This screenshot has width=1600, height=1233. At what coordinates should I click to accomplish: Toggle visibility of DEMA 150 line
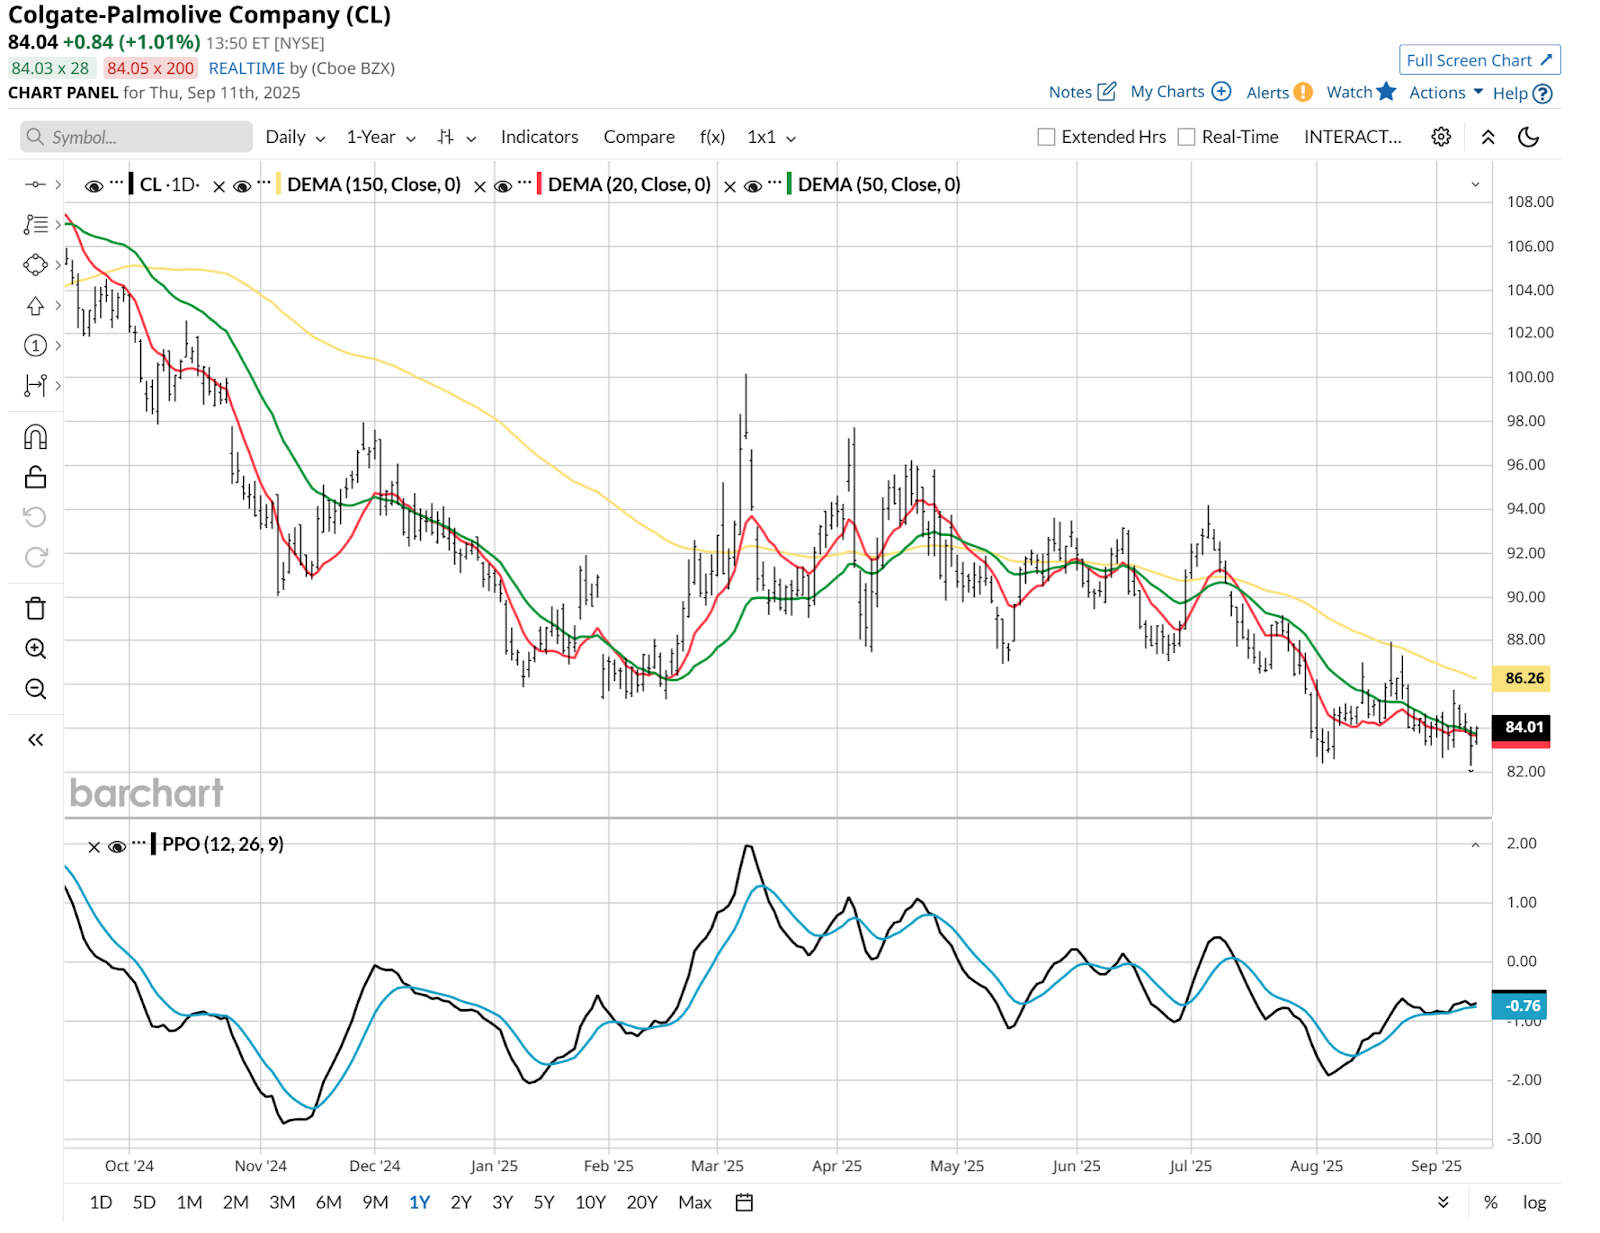(242, 186)
